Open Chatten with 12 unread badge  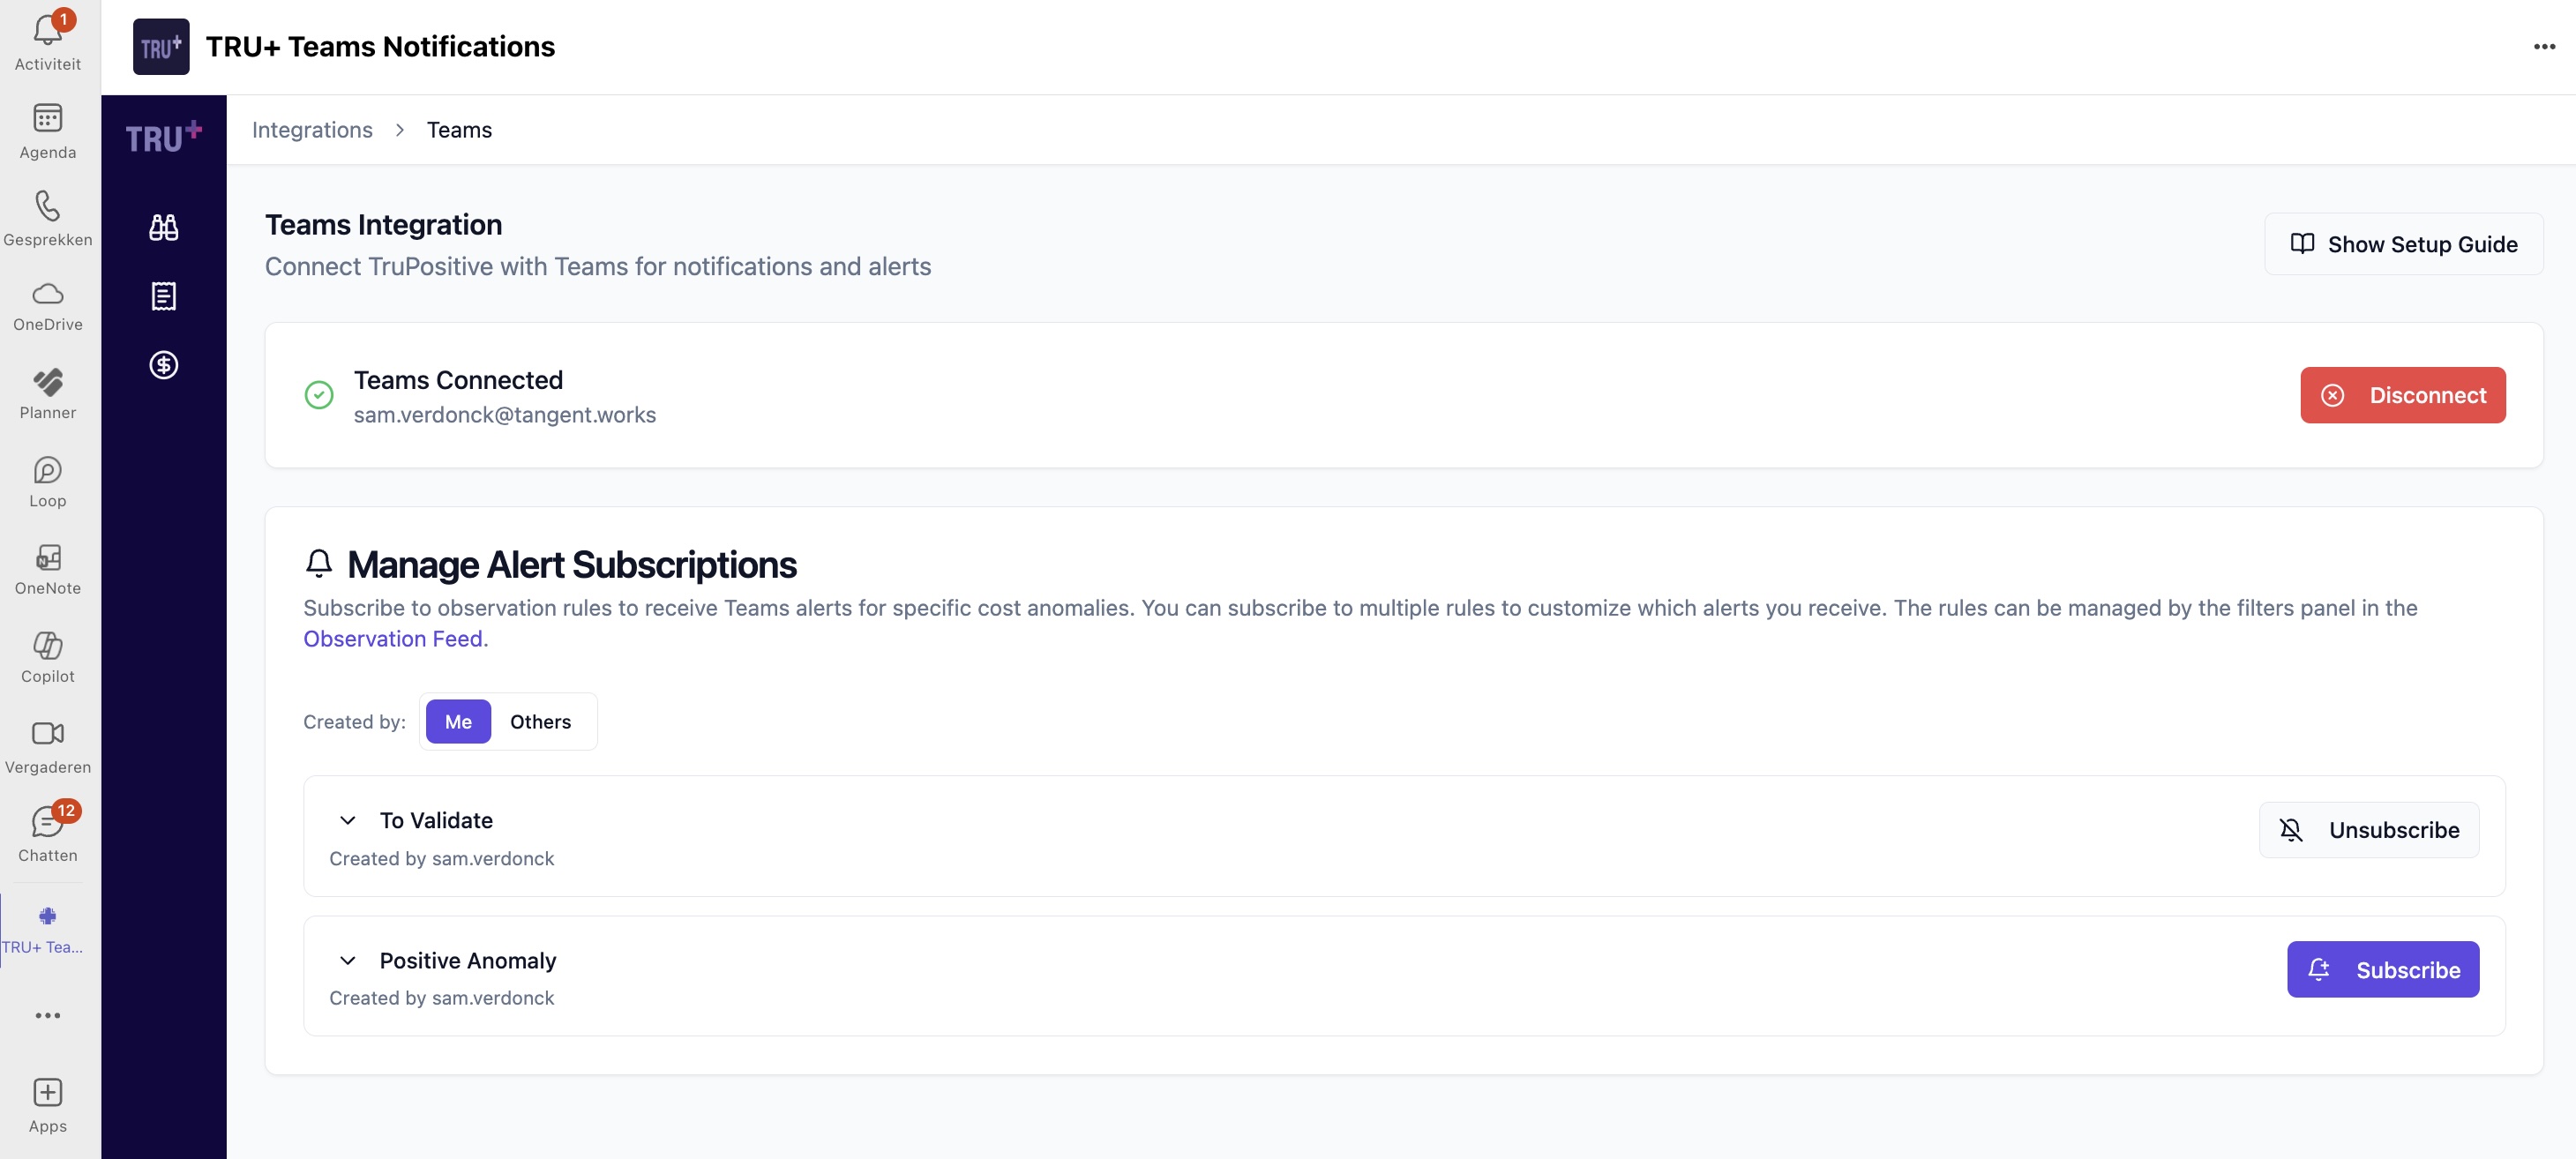point(47,833)
